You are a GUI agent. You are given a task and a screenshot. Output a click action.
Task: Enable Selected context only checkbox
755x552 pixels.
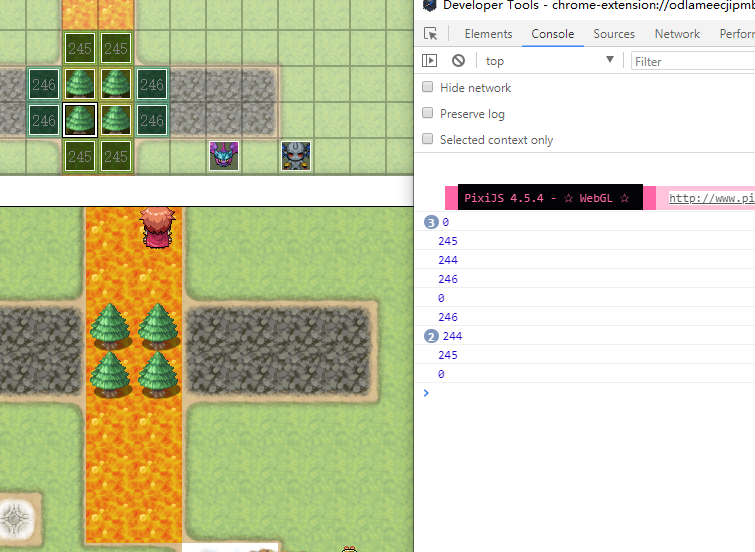pyautogui.click(x=427, y=139)
